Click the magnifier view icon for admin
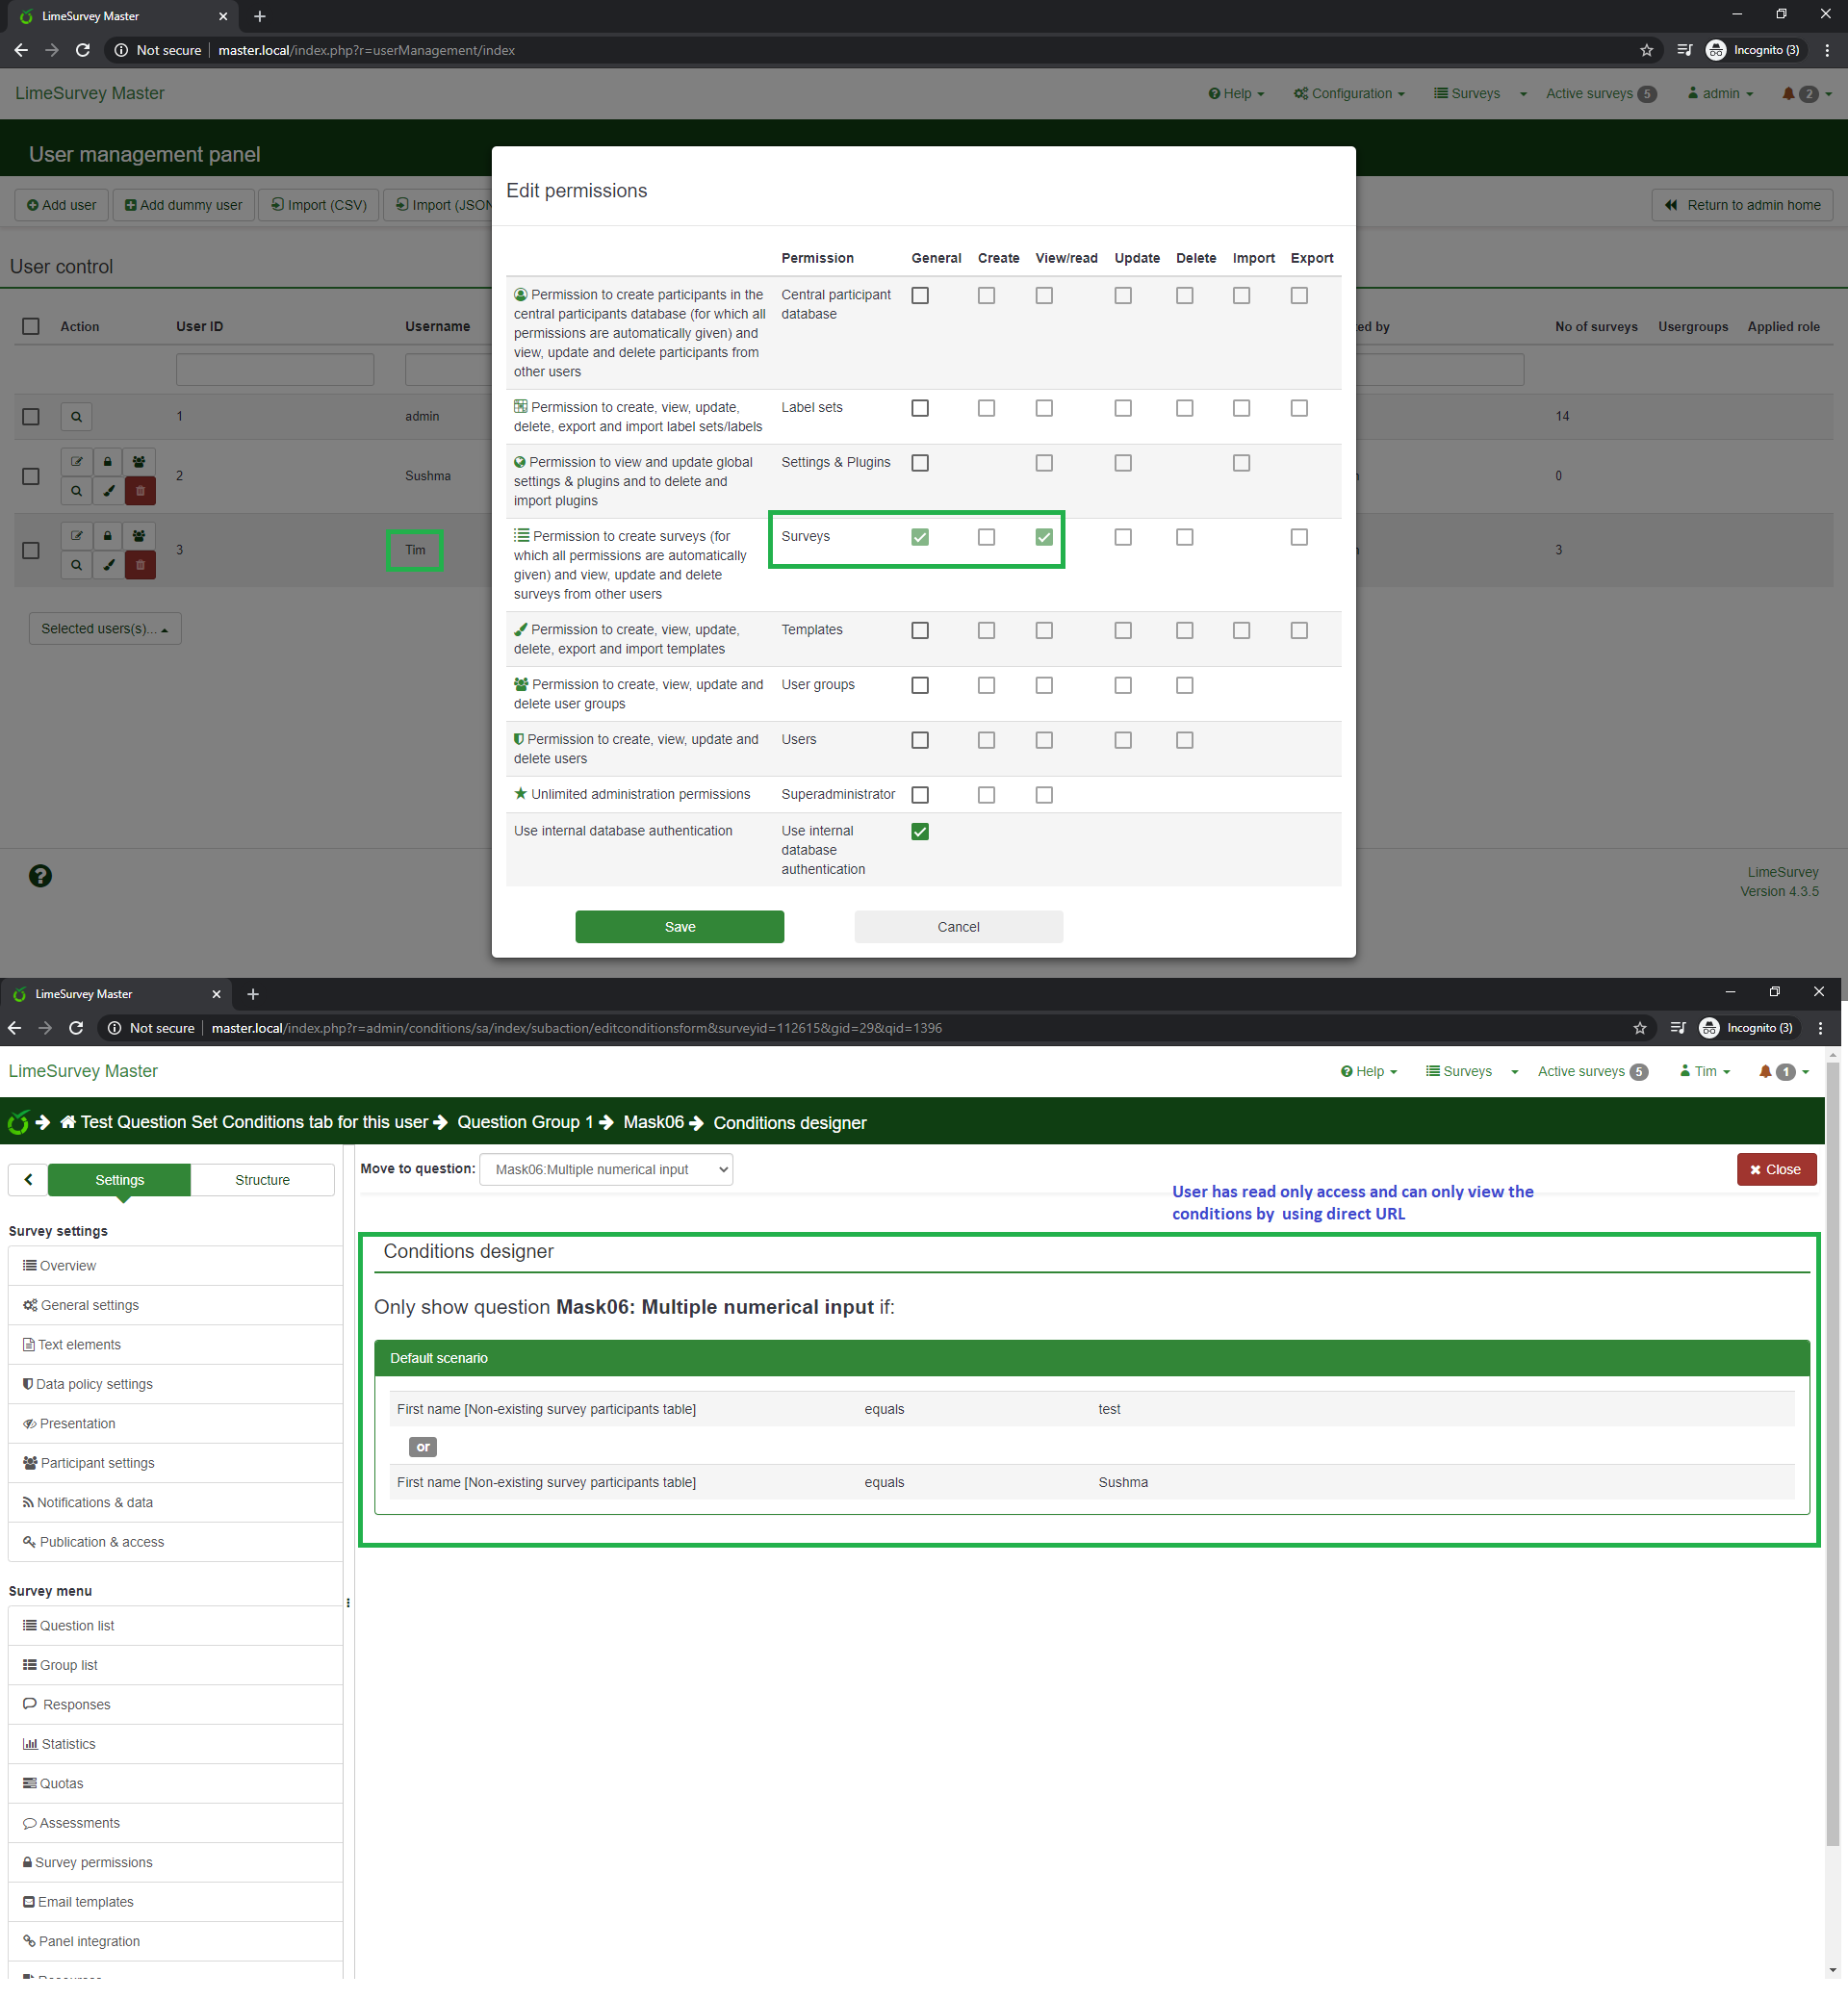This screenshot has width=1848, height=2000. 76,417
